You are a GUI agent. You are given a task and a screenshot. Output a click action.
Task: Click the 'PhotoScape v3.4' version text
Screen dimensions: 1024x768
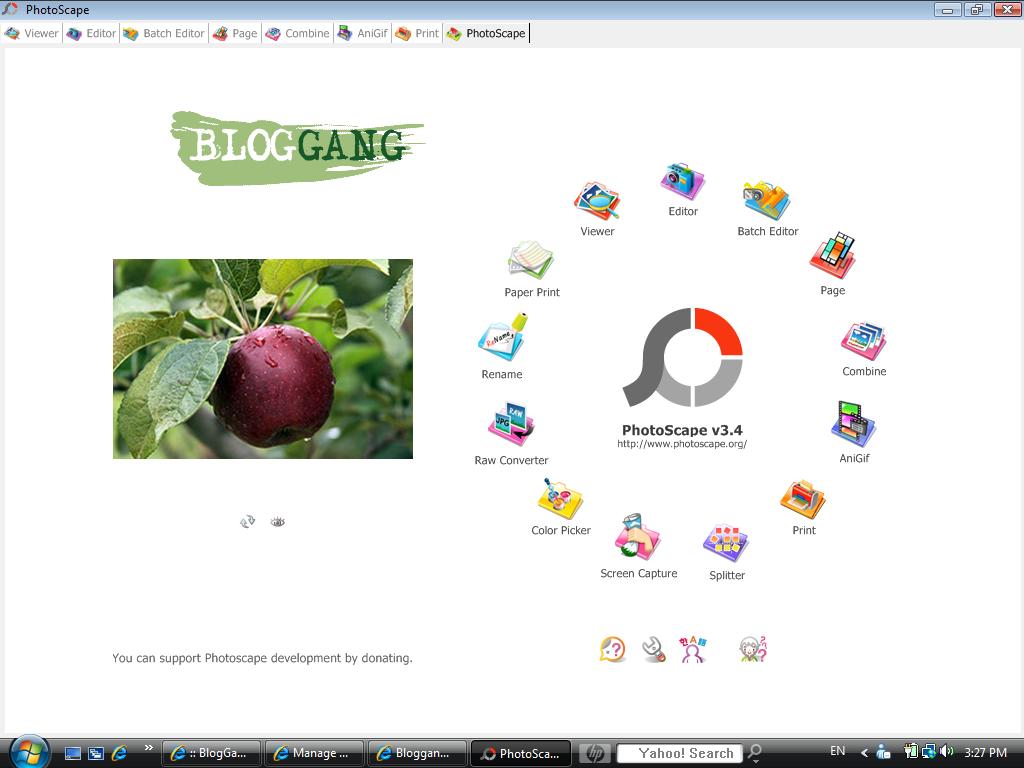pyautogui.click(x=682, y=430)
